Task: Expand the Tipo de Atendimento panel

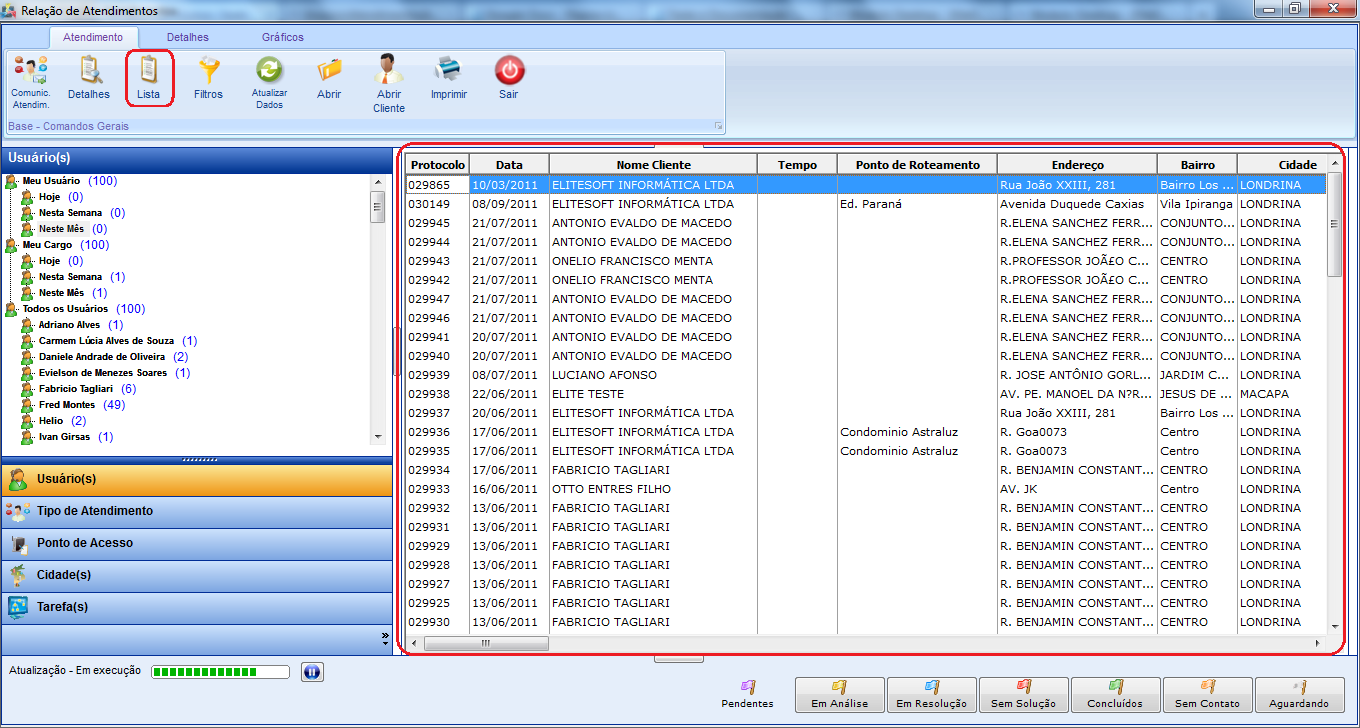Action: tap(95, 511)
